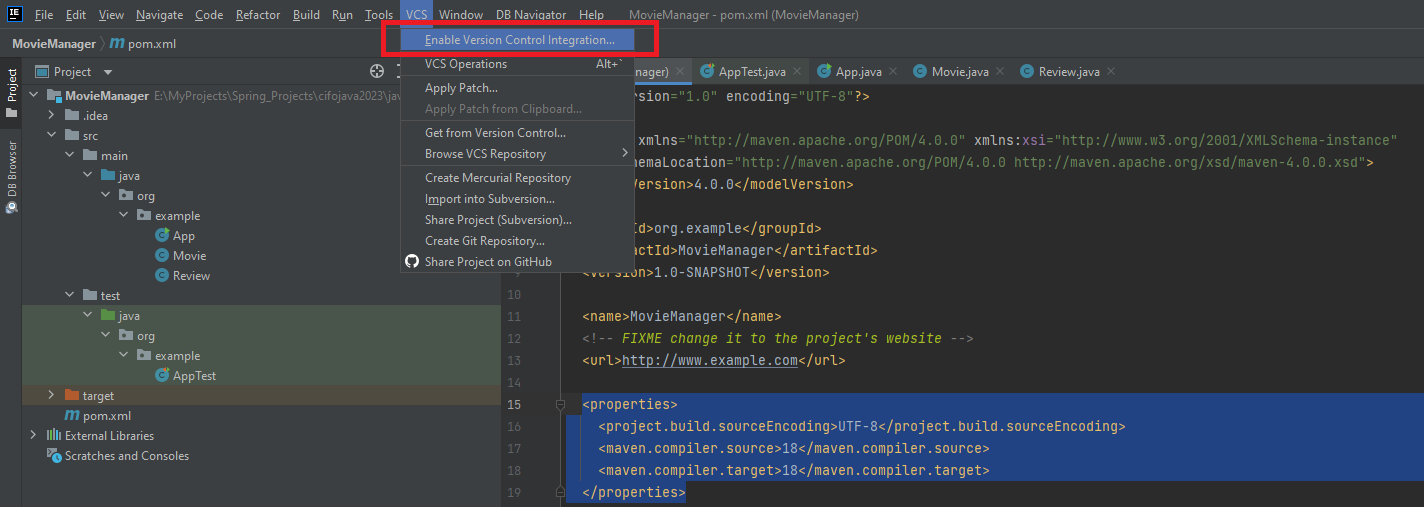Click line number 17 in gutter

514,449
